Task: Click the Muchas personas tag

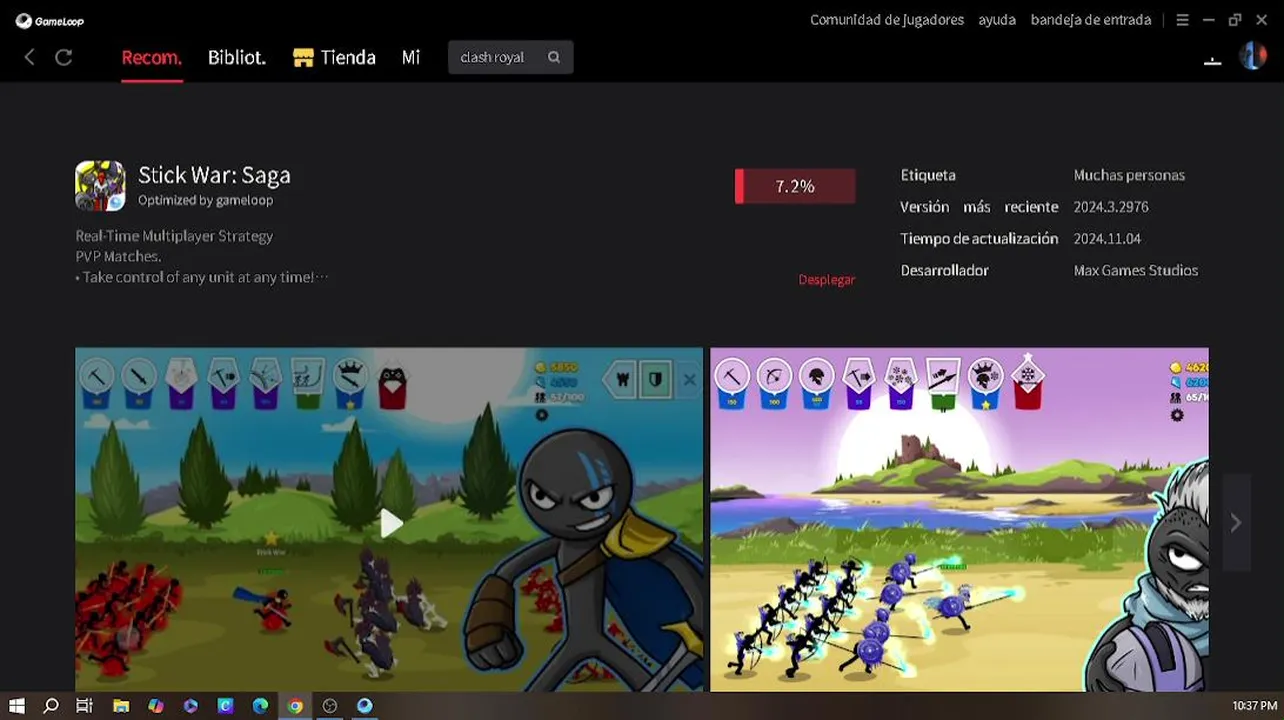Action: (x=1129, y=175)
